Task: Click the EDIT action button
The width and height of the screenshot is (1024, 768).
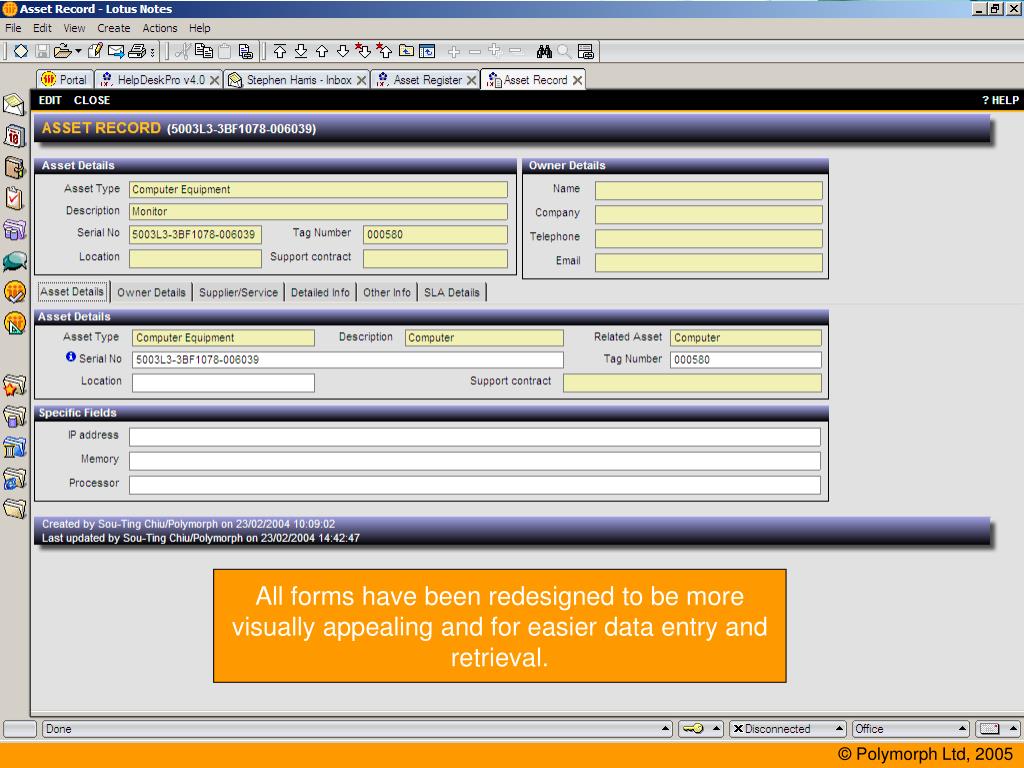Action: [50, 101]
